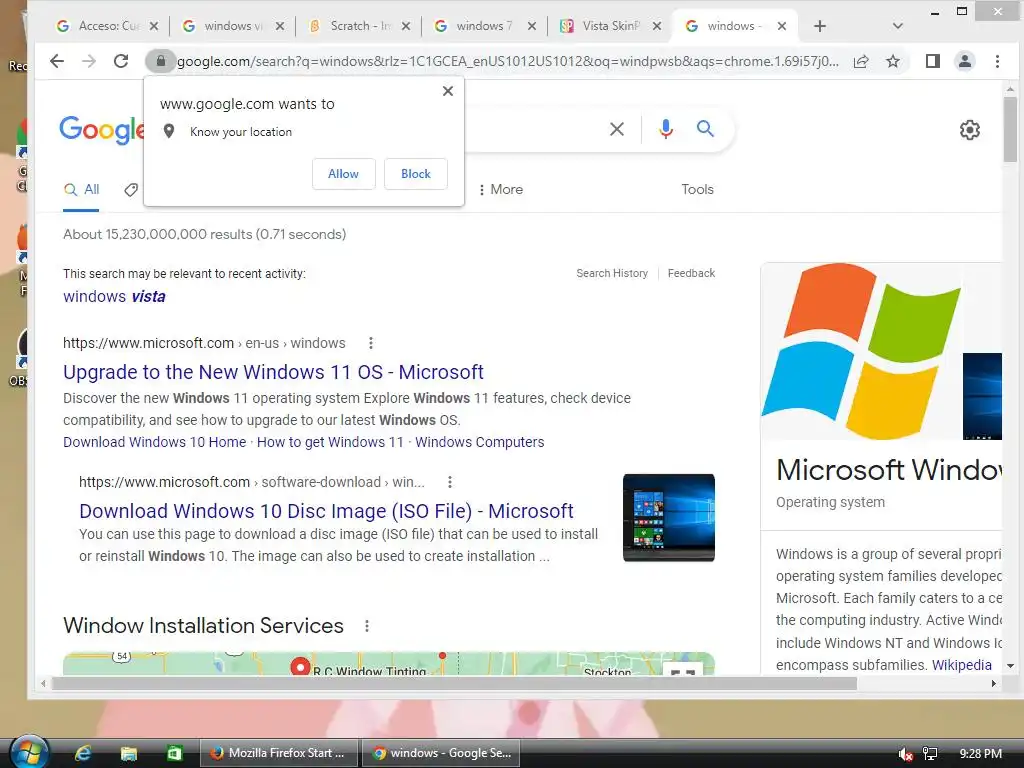Start voice search with the microphone icon

[665, 129]
